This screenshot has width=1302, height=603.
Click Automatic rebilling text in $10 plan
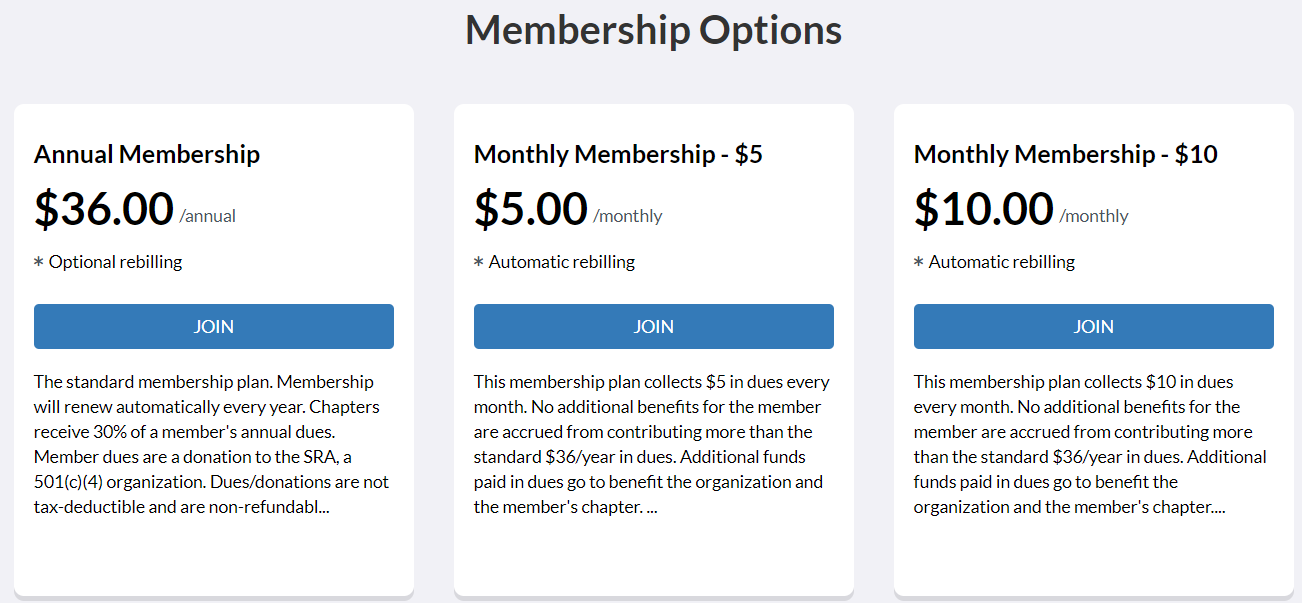[1002, 262]
